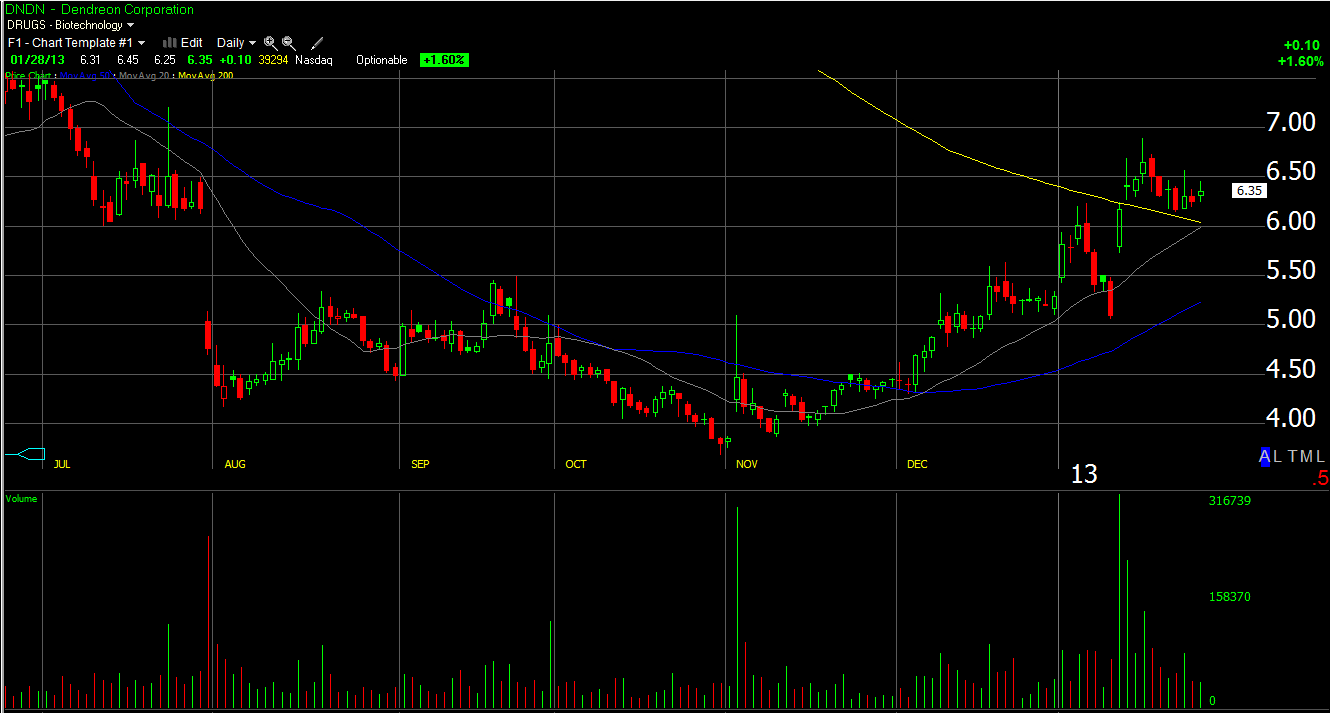Open the Daily timeframe dropdown

(236, 43)
